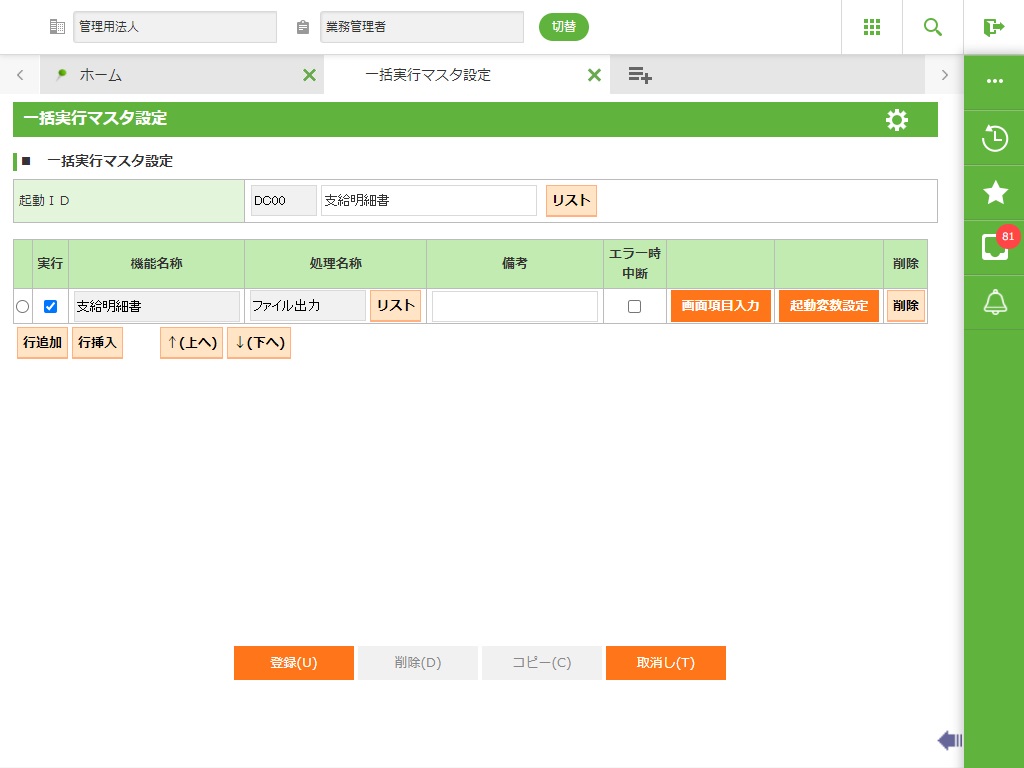Open the notifications bell icon
The image size is (1024, 768).
[x=995, y=303]
